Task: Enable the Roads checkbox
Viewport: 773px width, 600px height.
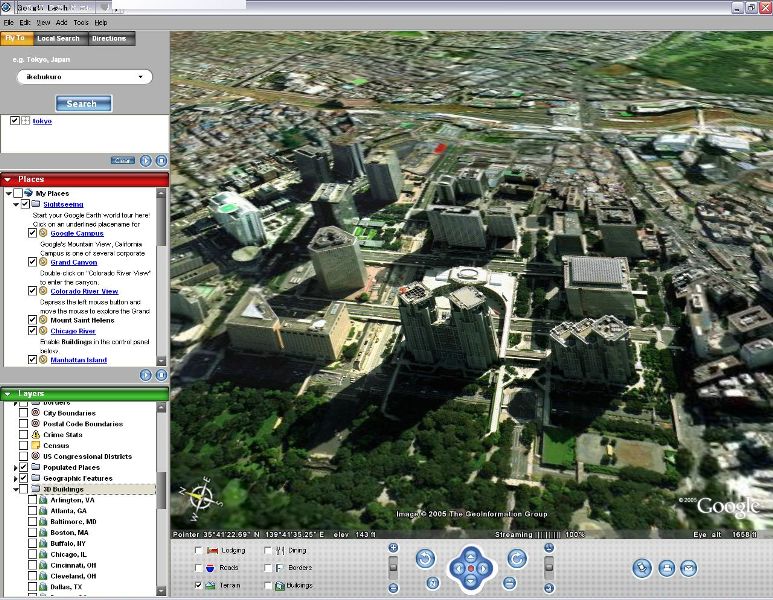Action: click(x=199, y=567)
